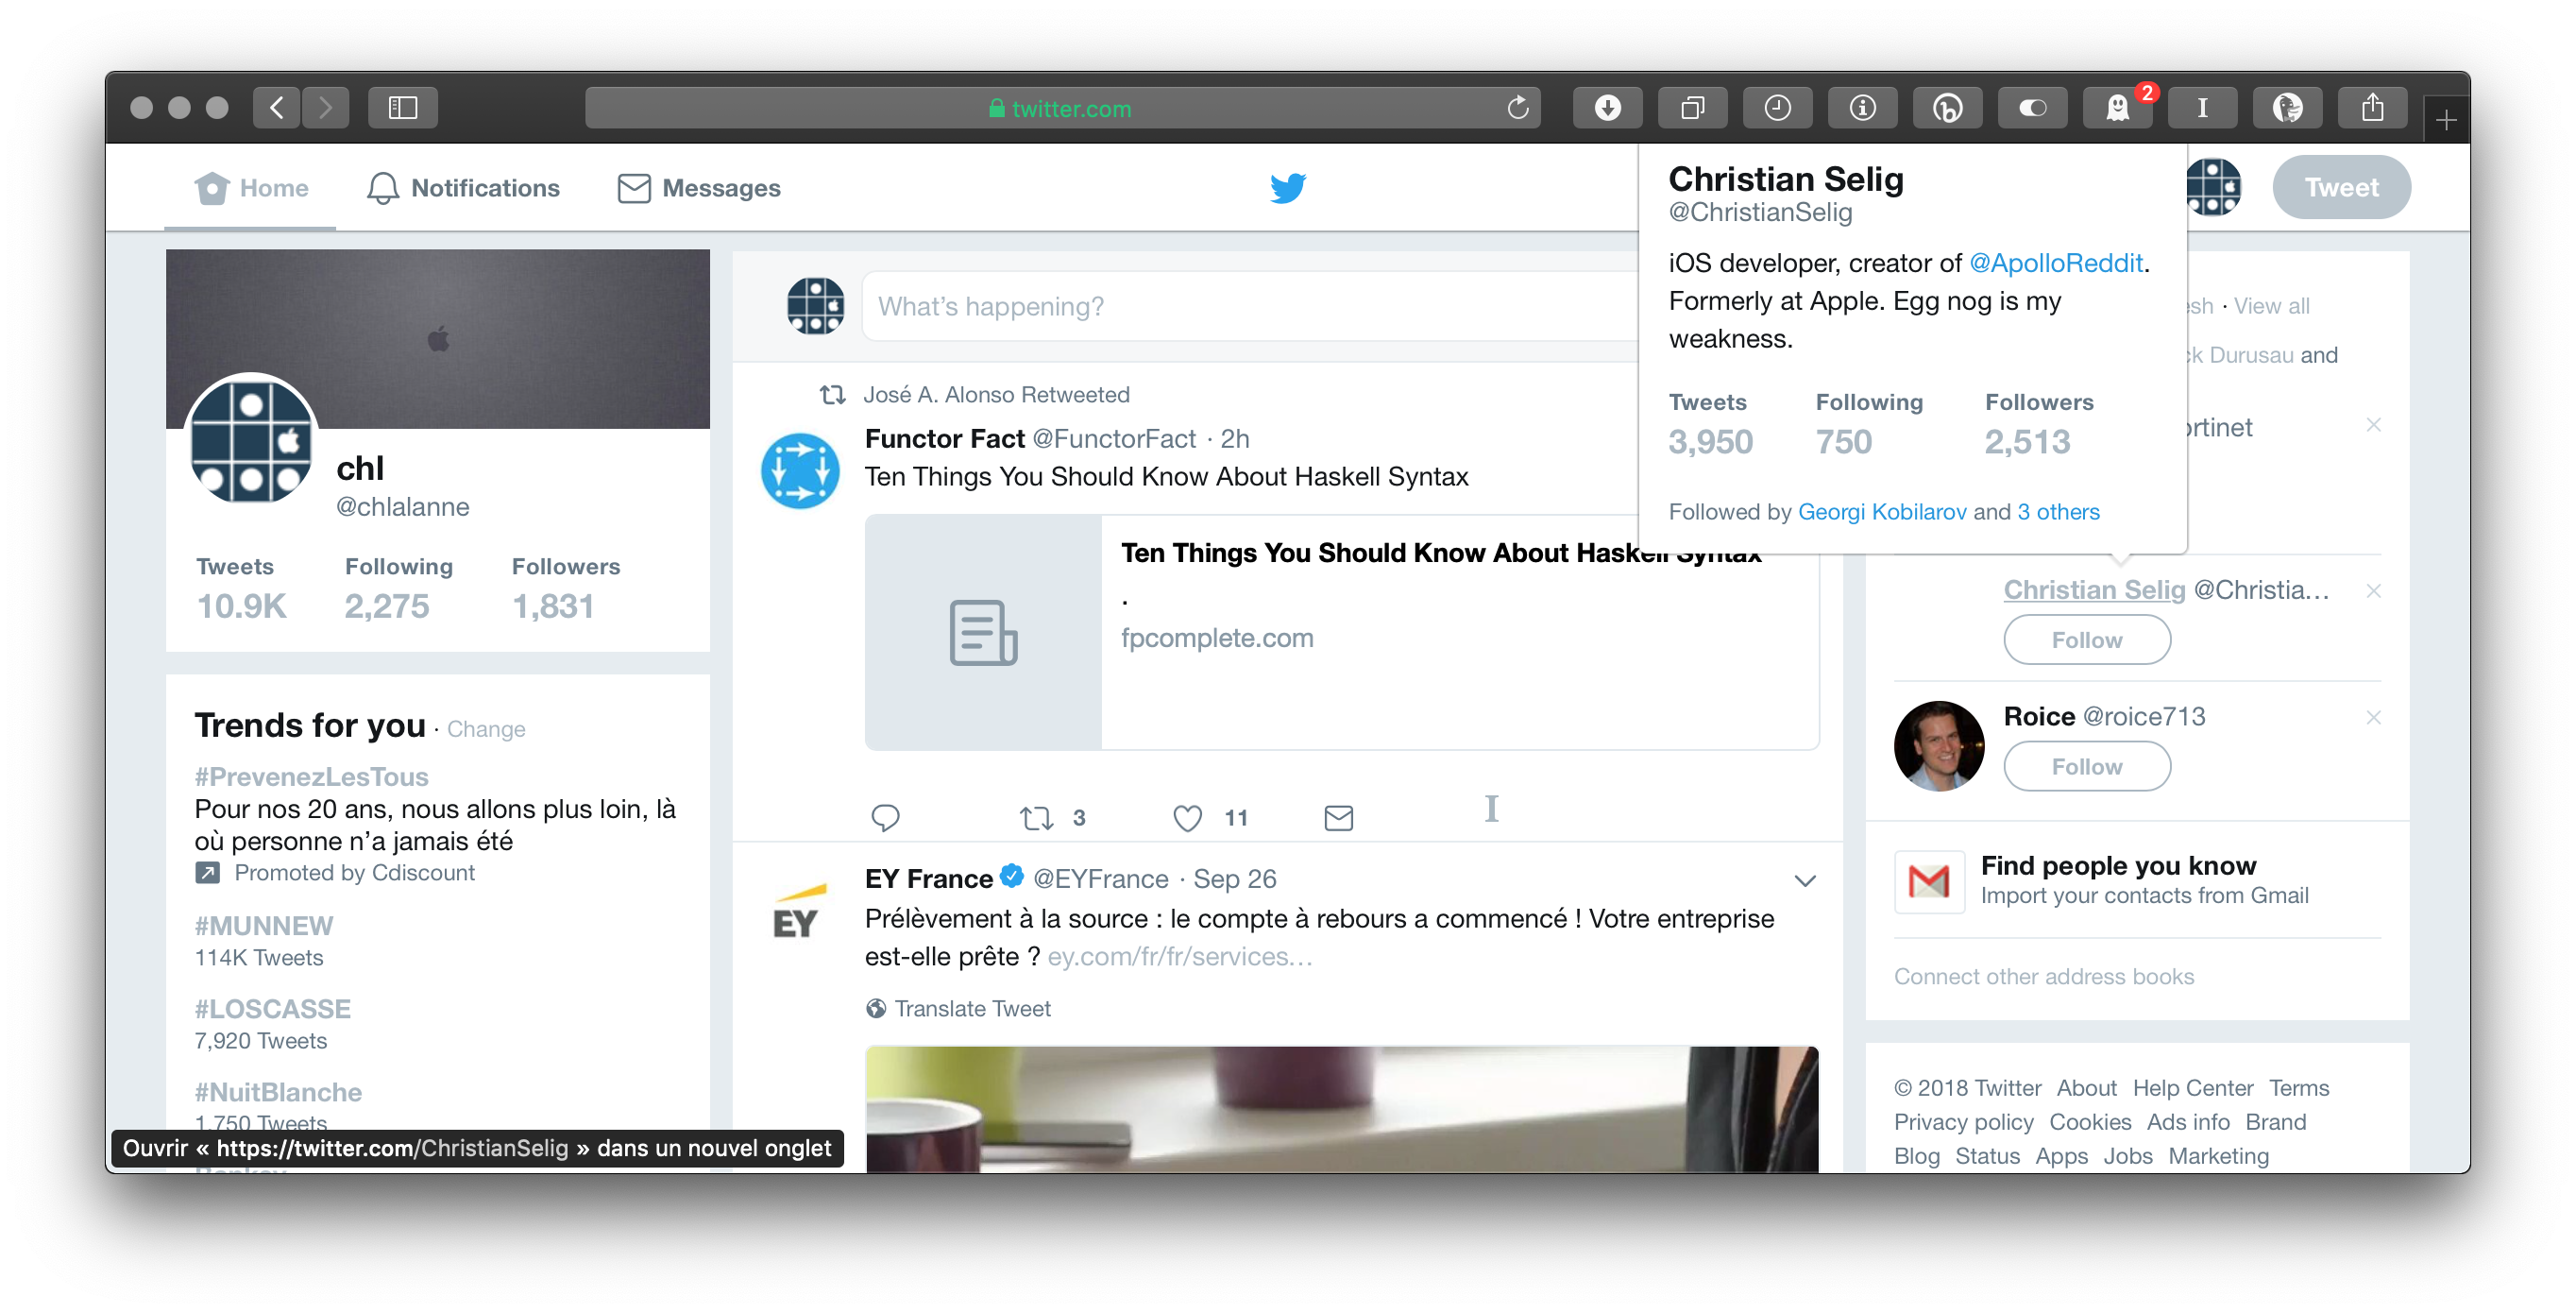Open the #MUNNEW trend link
The width and height of the screenshot is (2576, 1313).
(264, 926)
